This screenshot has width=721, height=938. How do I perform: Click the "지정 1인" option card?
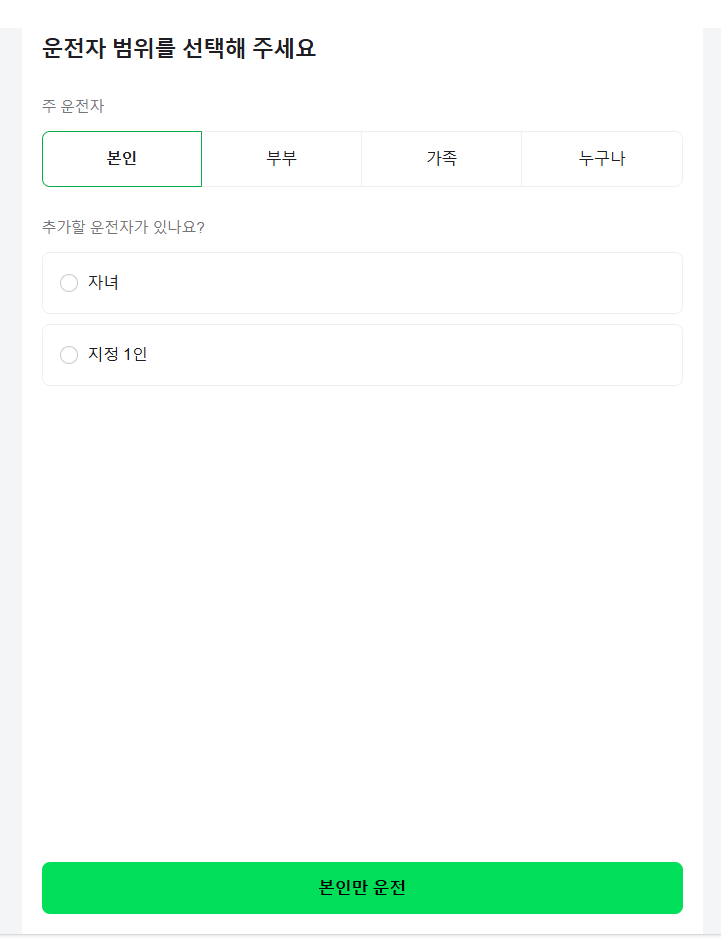361,355
